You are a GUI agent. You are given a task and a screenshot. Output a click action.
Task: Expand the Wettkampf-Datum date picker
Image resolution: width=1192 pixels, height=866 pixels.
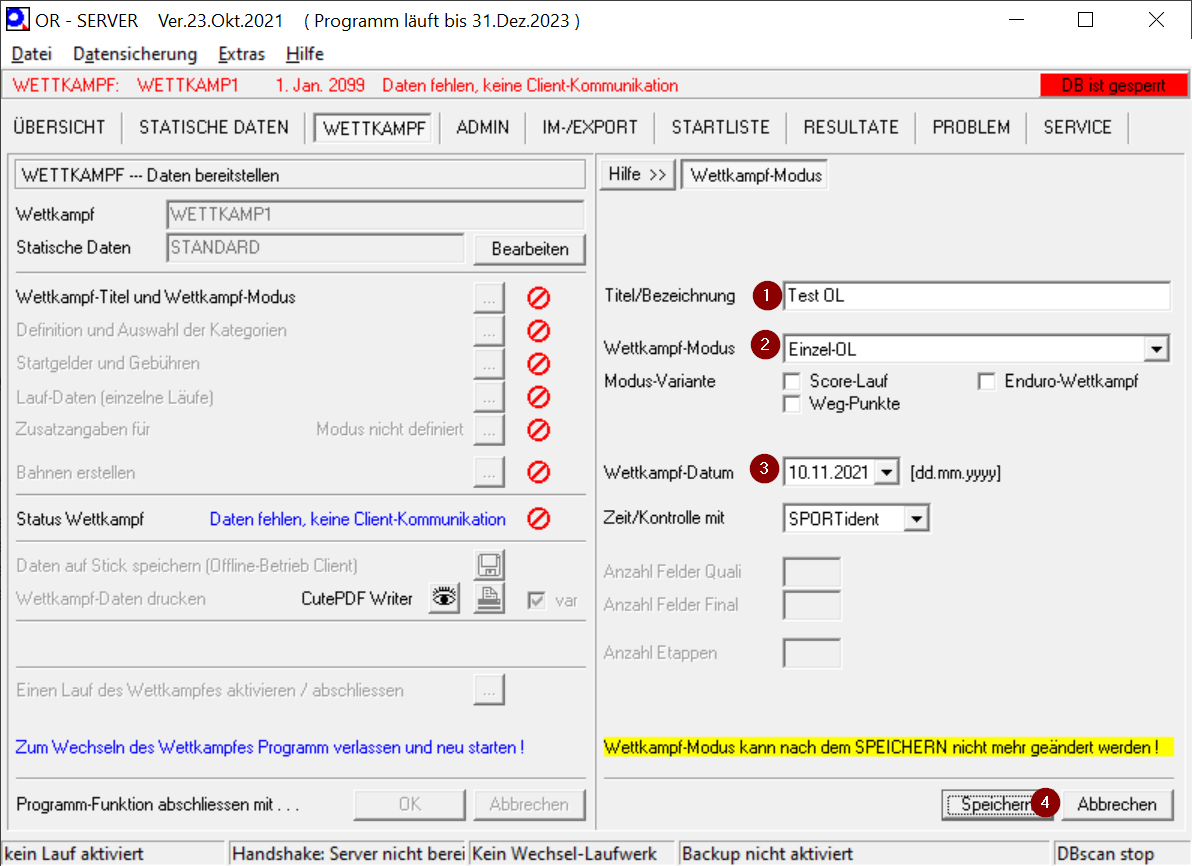click(886, 472)
